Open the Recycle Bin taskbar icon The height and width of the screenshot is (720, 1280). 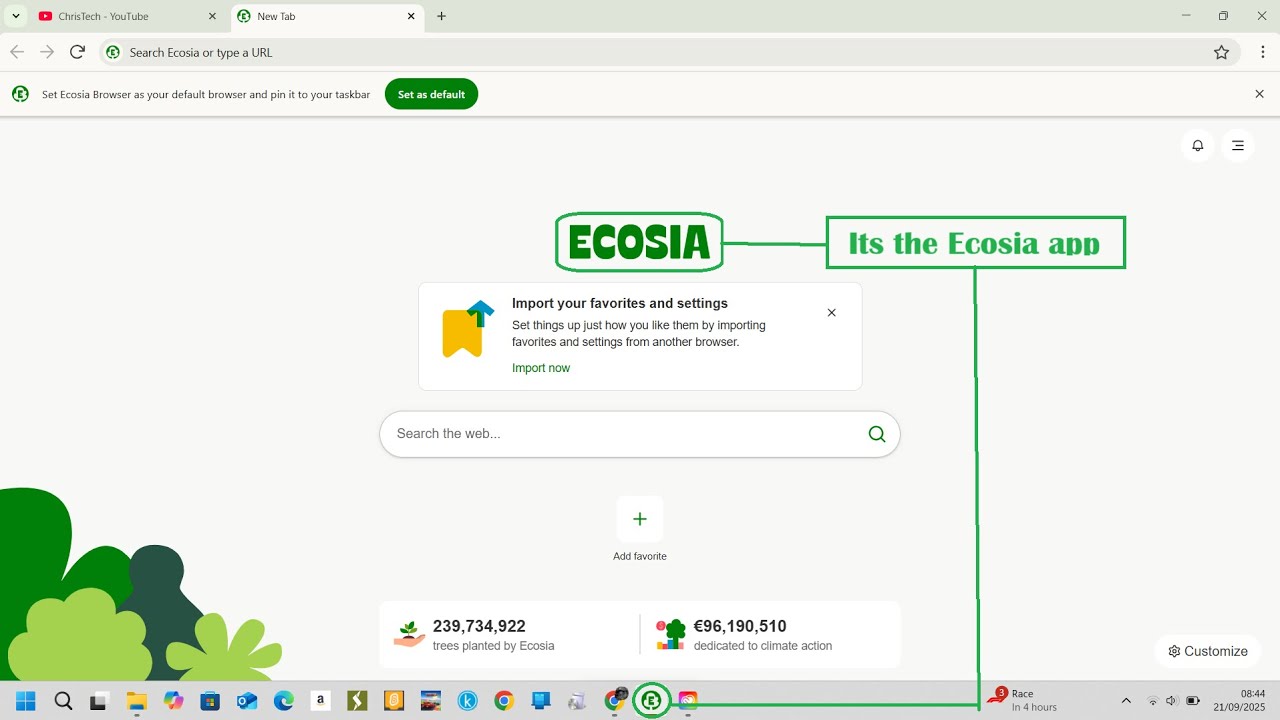[x=577, y=701]
